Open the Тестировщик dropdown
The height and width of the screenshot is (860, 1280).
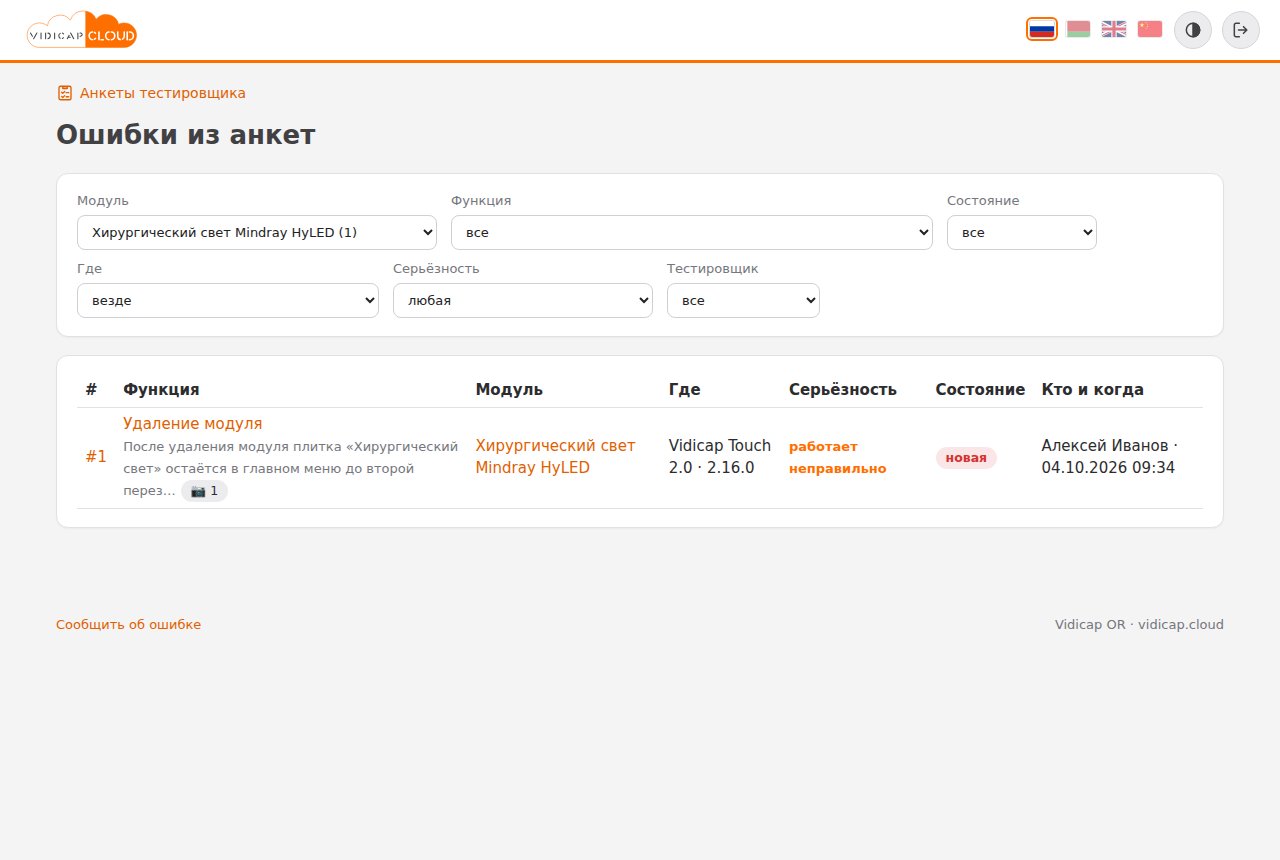743,300
